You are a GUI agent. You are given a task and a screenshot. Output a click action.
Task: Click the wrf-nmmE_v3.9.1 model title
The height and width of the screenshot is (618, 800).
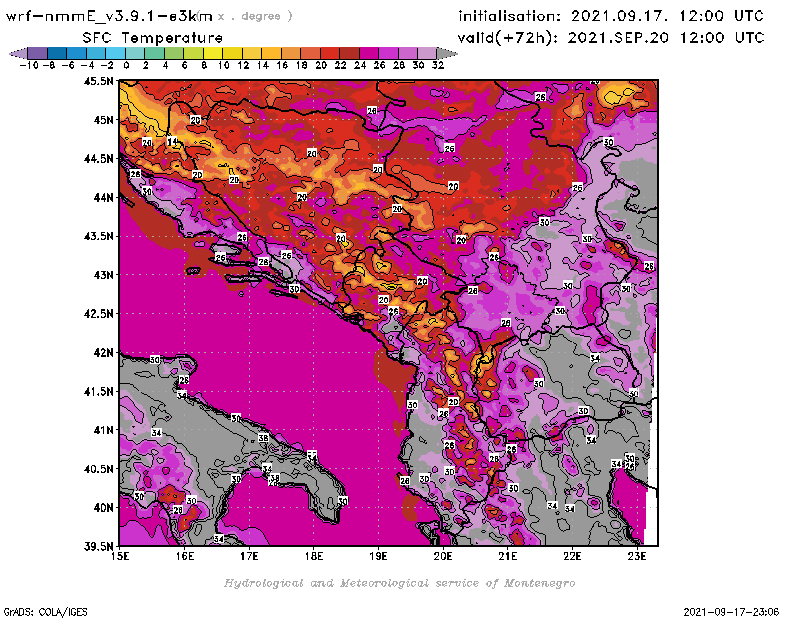point(109,16)
